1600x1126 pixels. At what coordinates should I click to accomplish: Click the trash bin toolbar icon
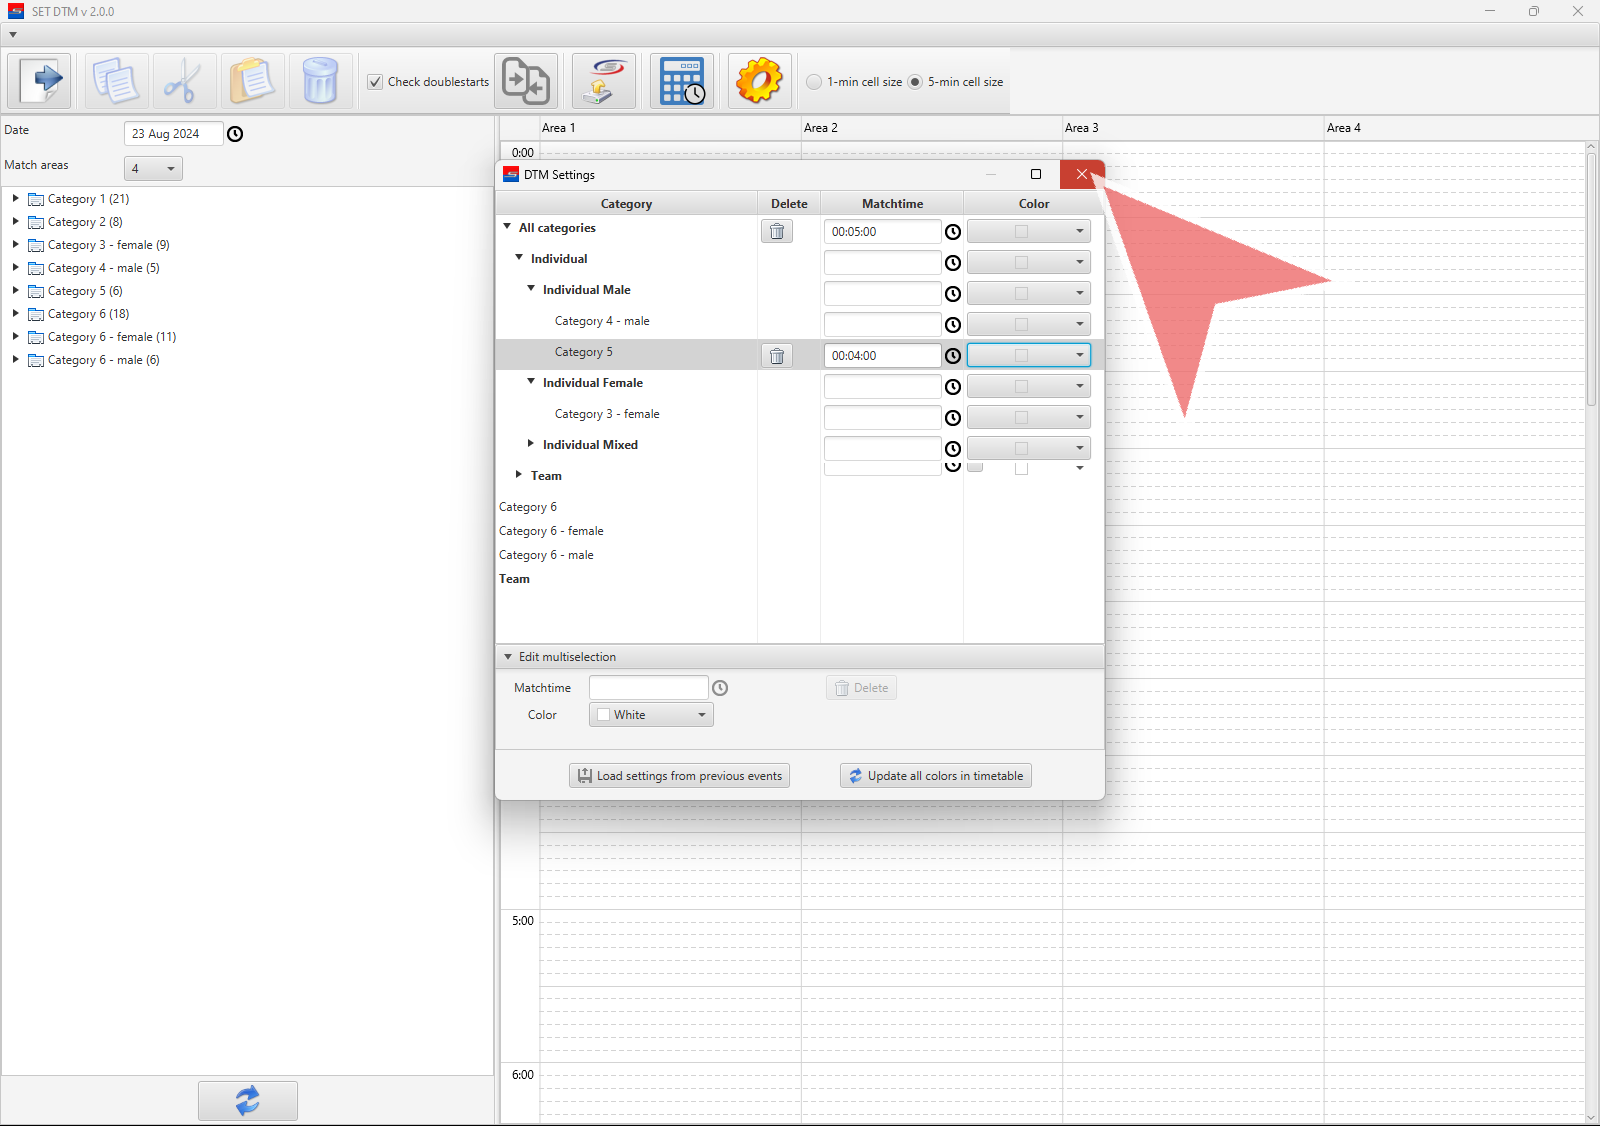[x=320, y=81]
